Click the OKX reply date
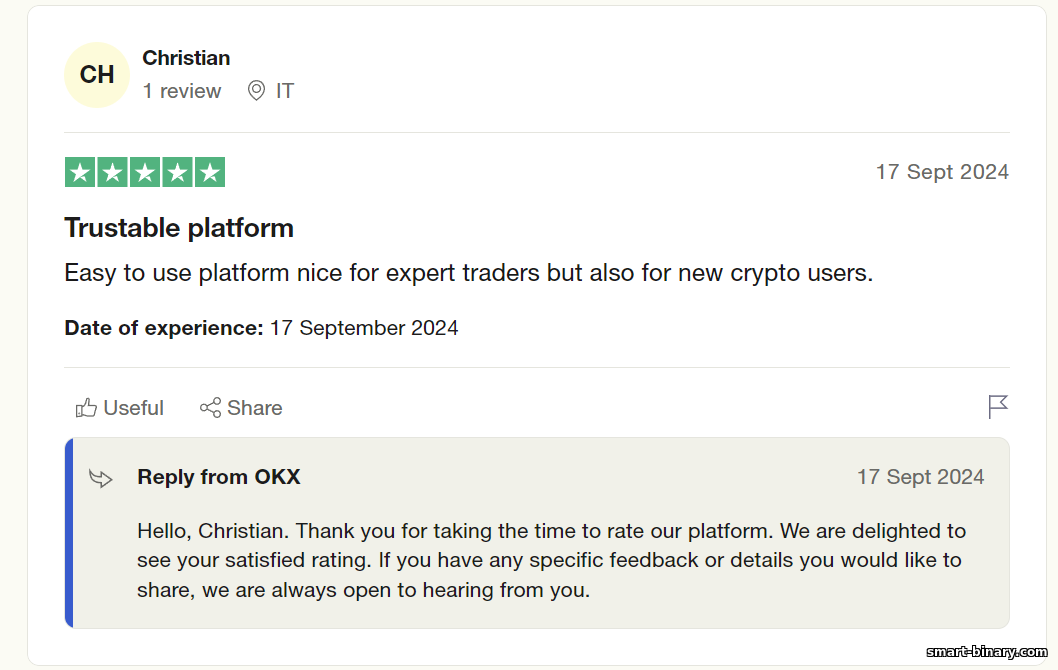 click(920, 477)
